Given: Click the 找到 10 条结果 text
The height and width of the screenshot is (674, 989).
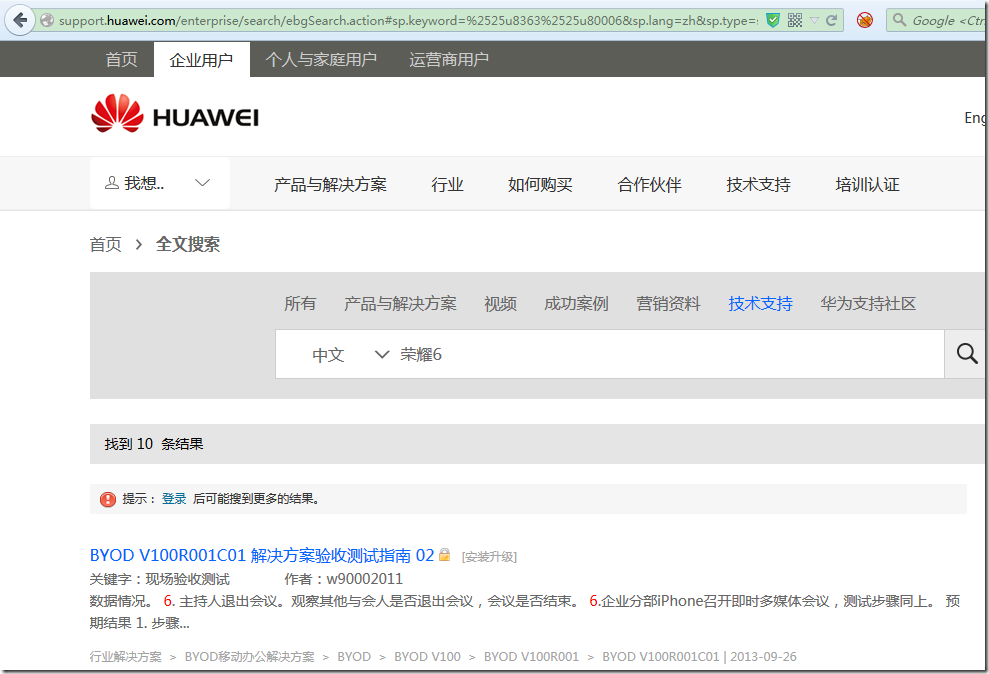Looking at the screenshot, I should 154,444.
